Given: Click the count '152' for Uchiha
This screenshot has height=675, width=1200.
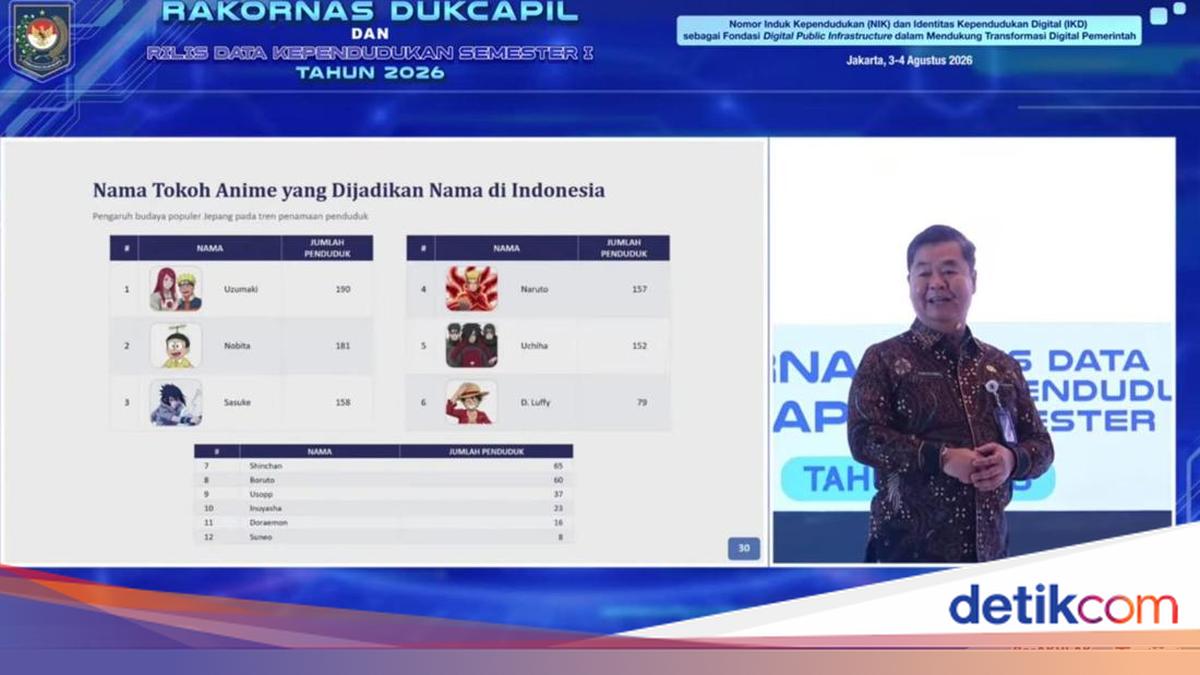Looking at the screenshot, I should pyautogui.click(x=639, y=346).
